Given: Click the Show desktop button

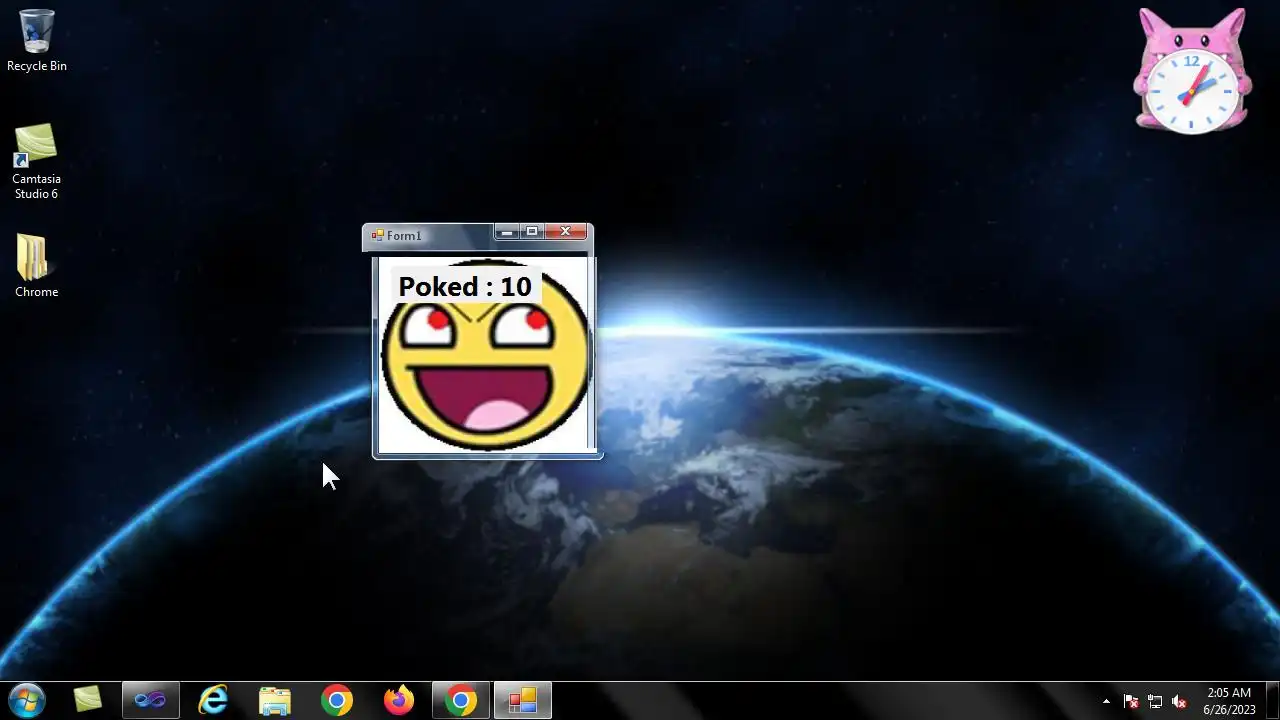Looking at the screenshot, I should (1272, 701).
